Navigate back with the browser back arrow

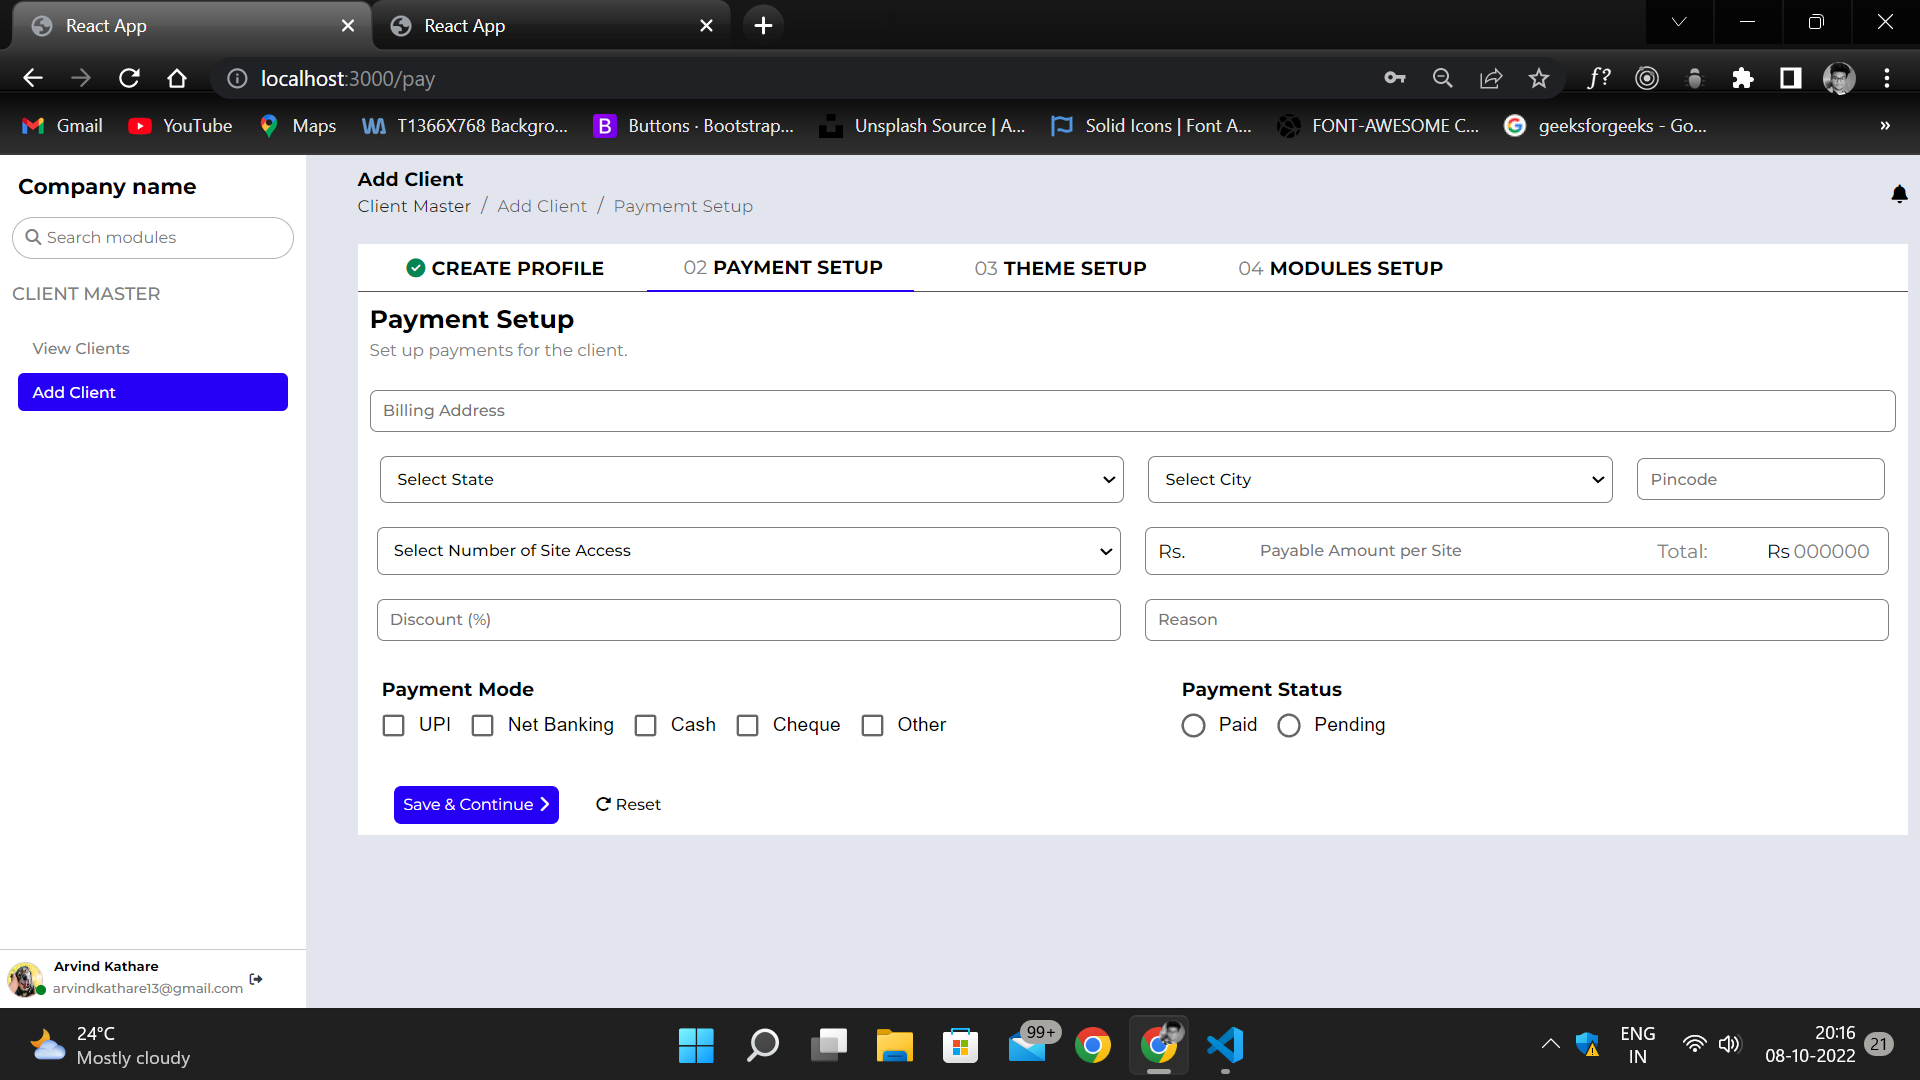coord(33,78)
